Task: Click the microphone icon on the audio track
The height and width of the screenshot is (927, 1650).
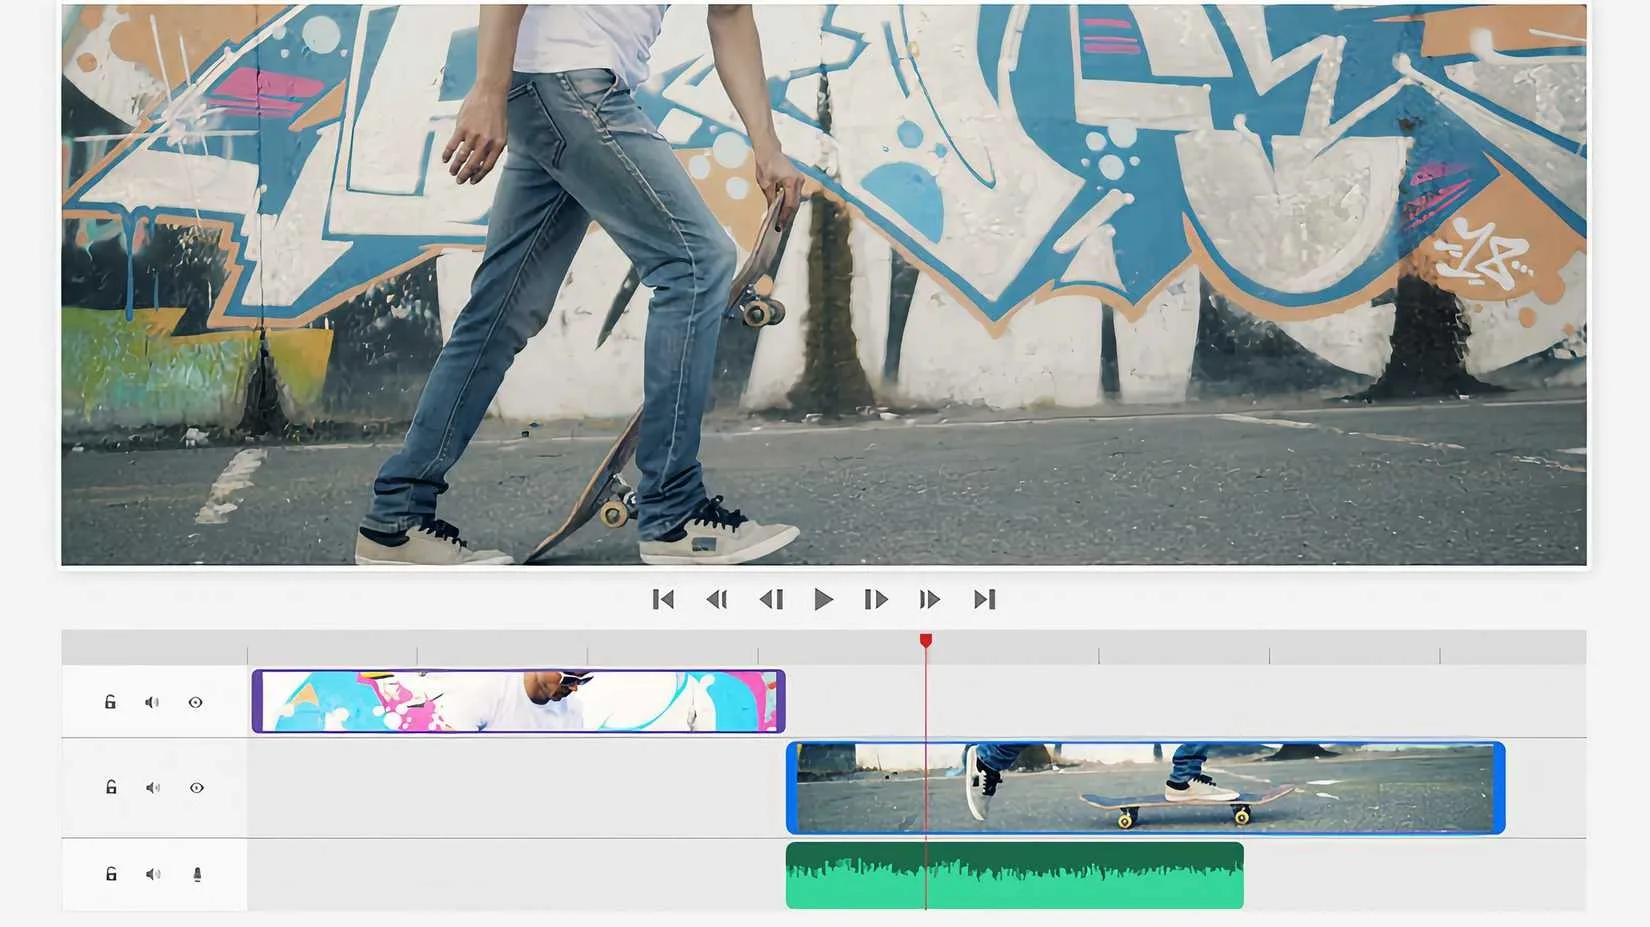Action: pos(197,874)
